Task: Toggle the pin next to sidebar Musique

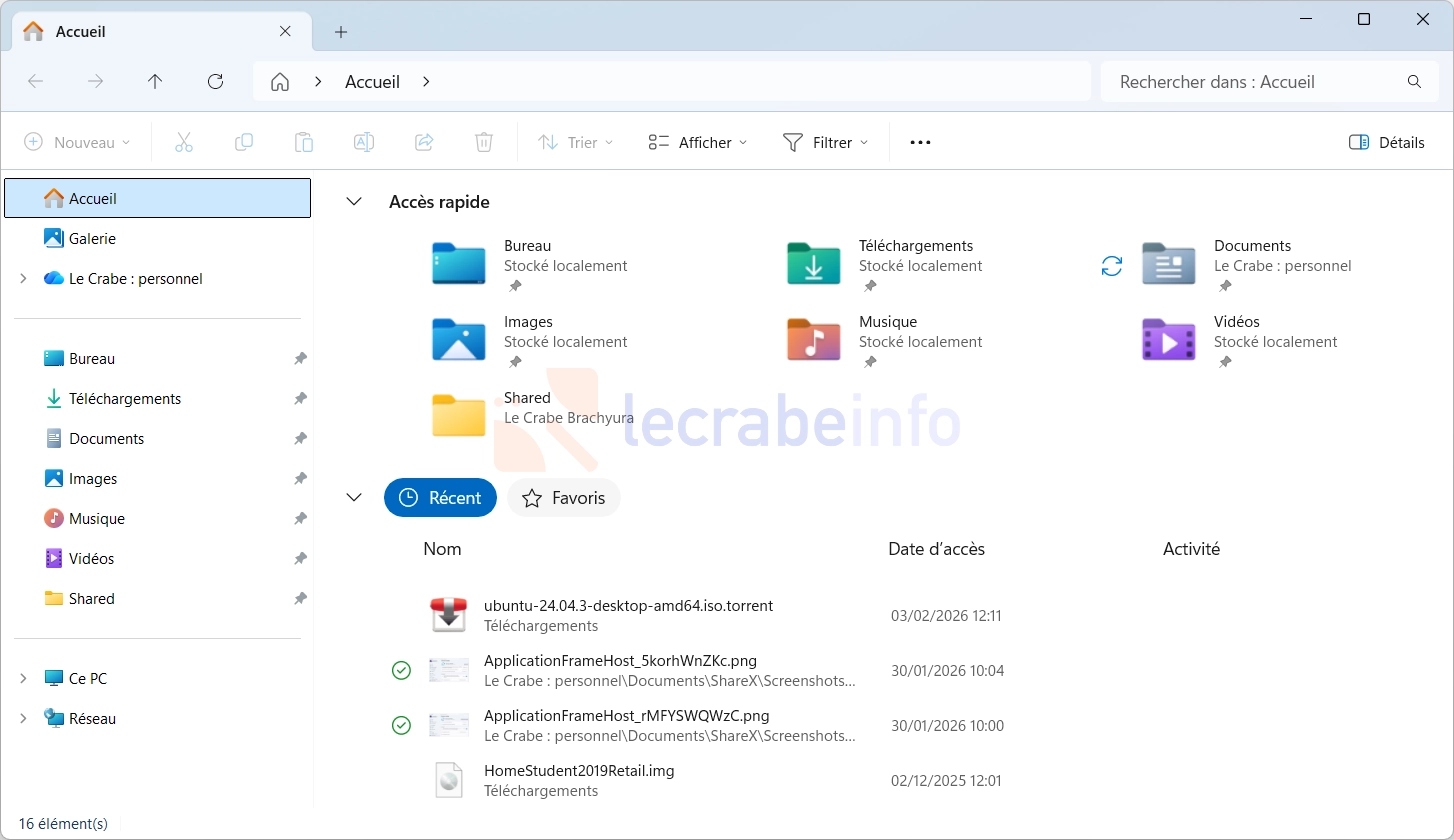Action: pyautogui.click(x=300, y=519)
